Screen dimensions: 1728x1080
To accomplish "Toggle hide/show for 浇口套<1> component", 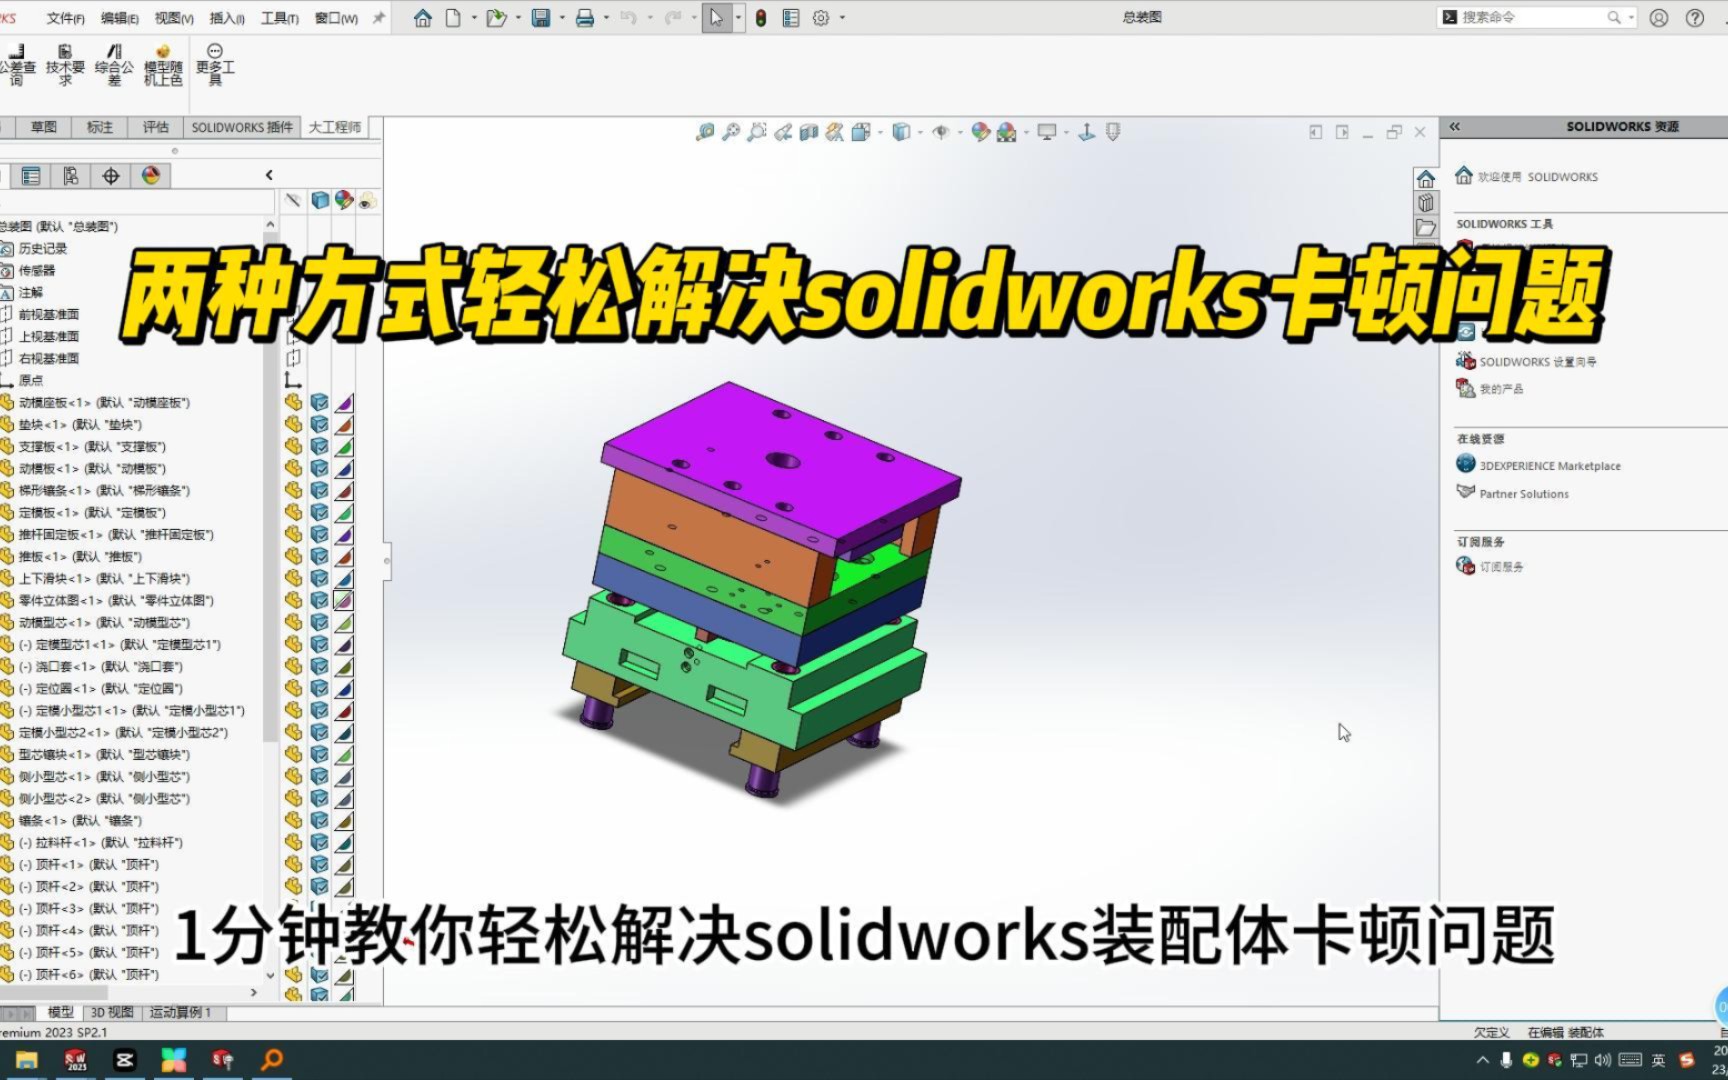I will [x=293, y=666].
